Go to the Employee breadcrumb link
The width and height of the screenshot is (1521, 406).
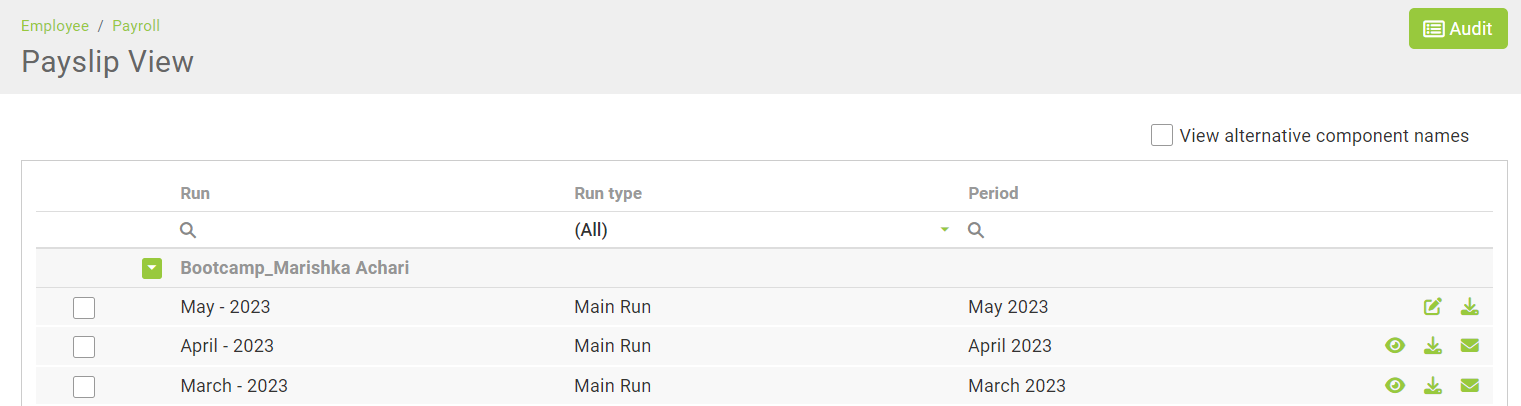[x=55, y=26]
